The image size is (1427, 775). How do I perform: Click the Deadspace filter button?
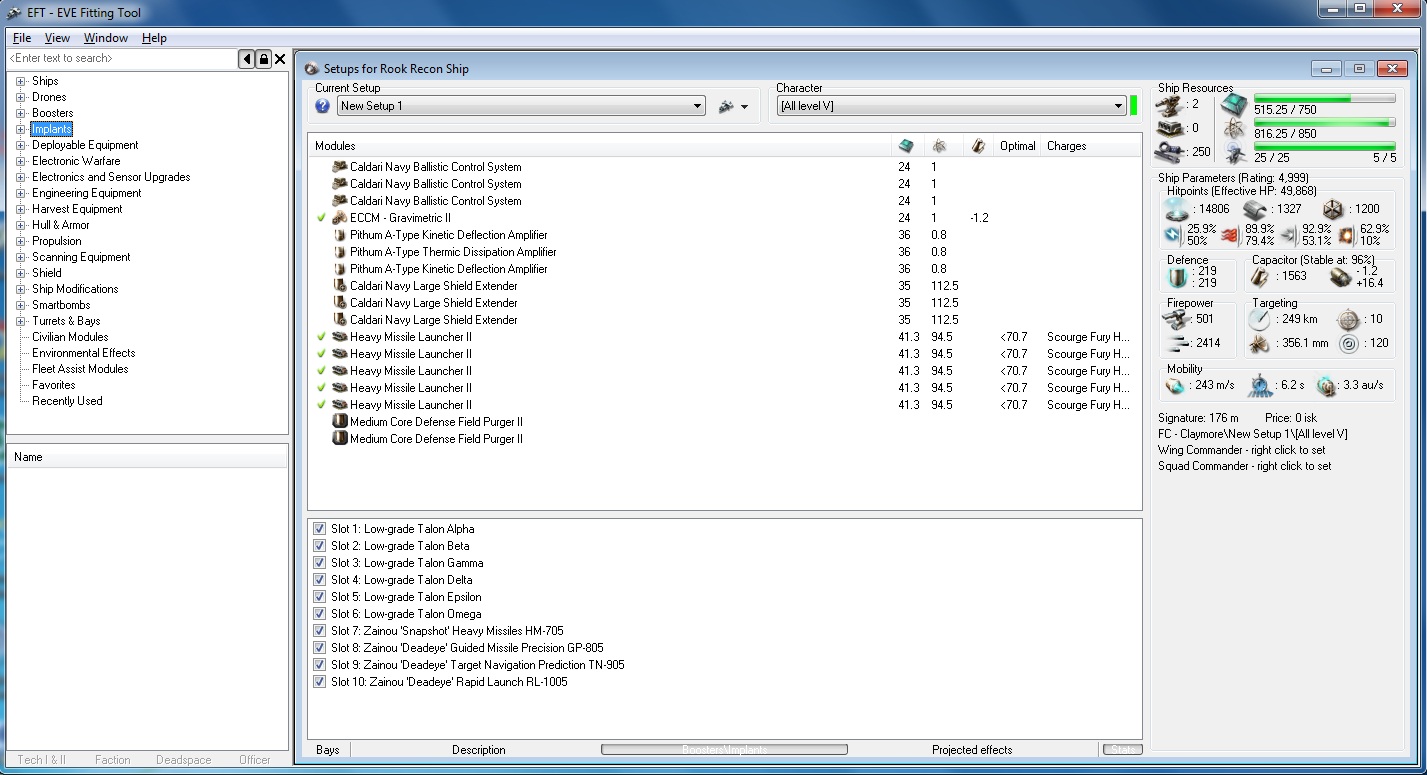(x=184, y=760)
